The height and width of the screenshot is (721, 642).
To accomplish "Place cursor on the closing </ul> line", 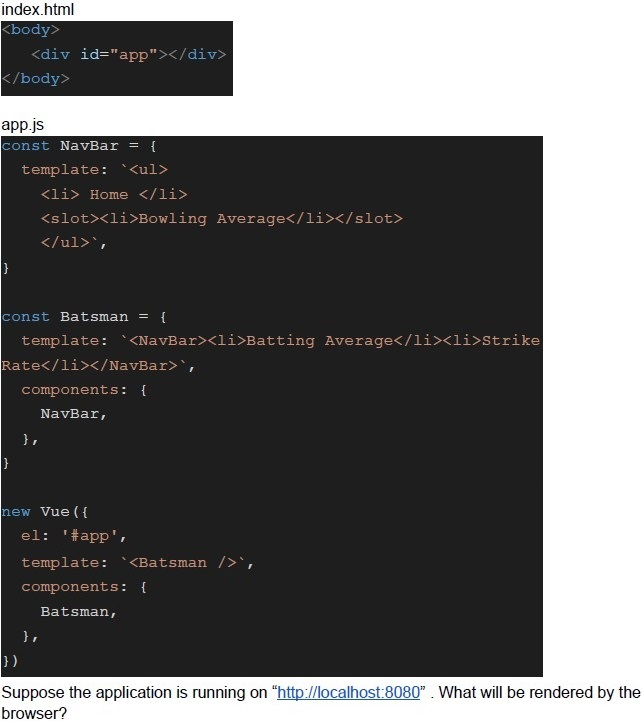I will pos(73,243).
